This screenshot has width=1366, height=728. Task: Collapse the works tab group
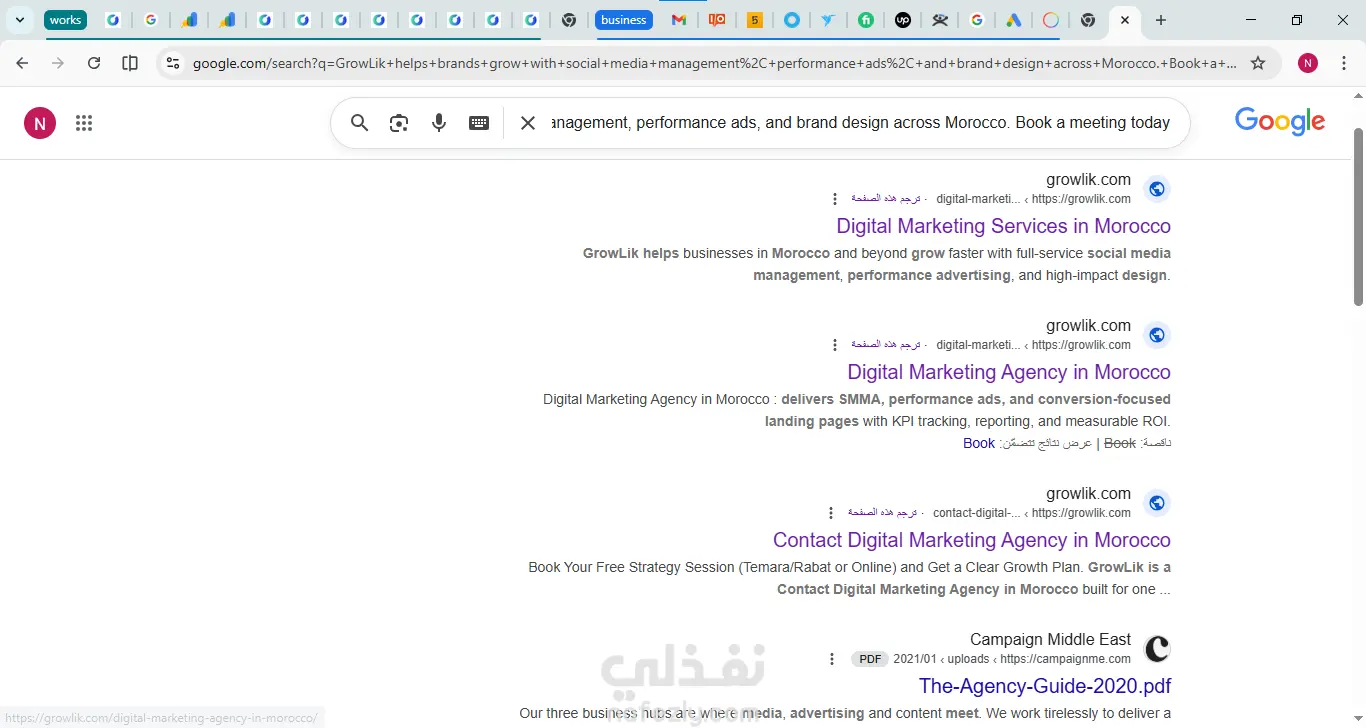click(65, 20)
